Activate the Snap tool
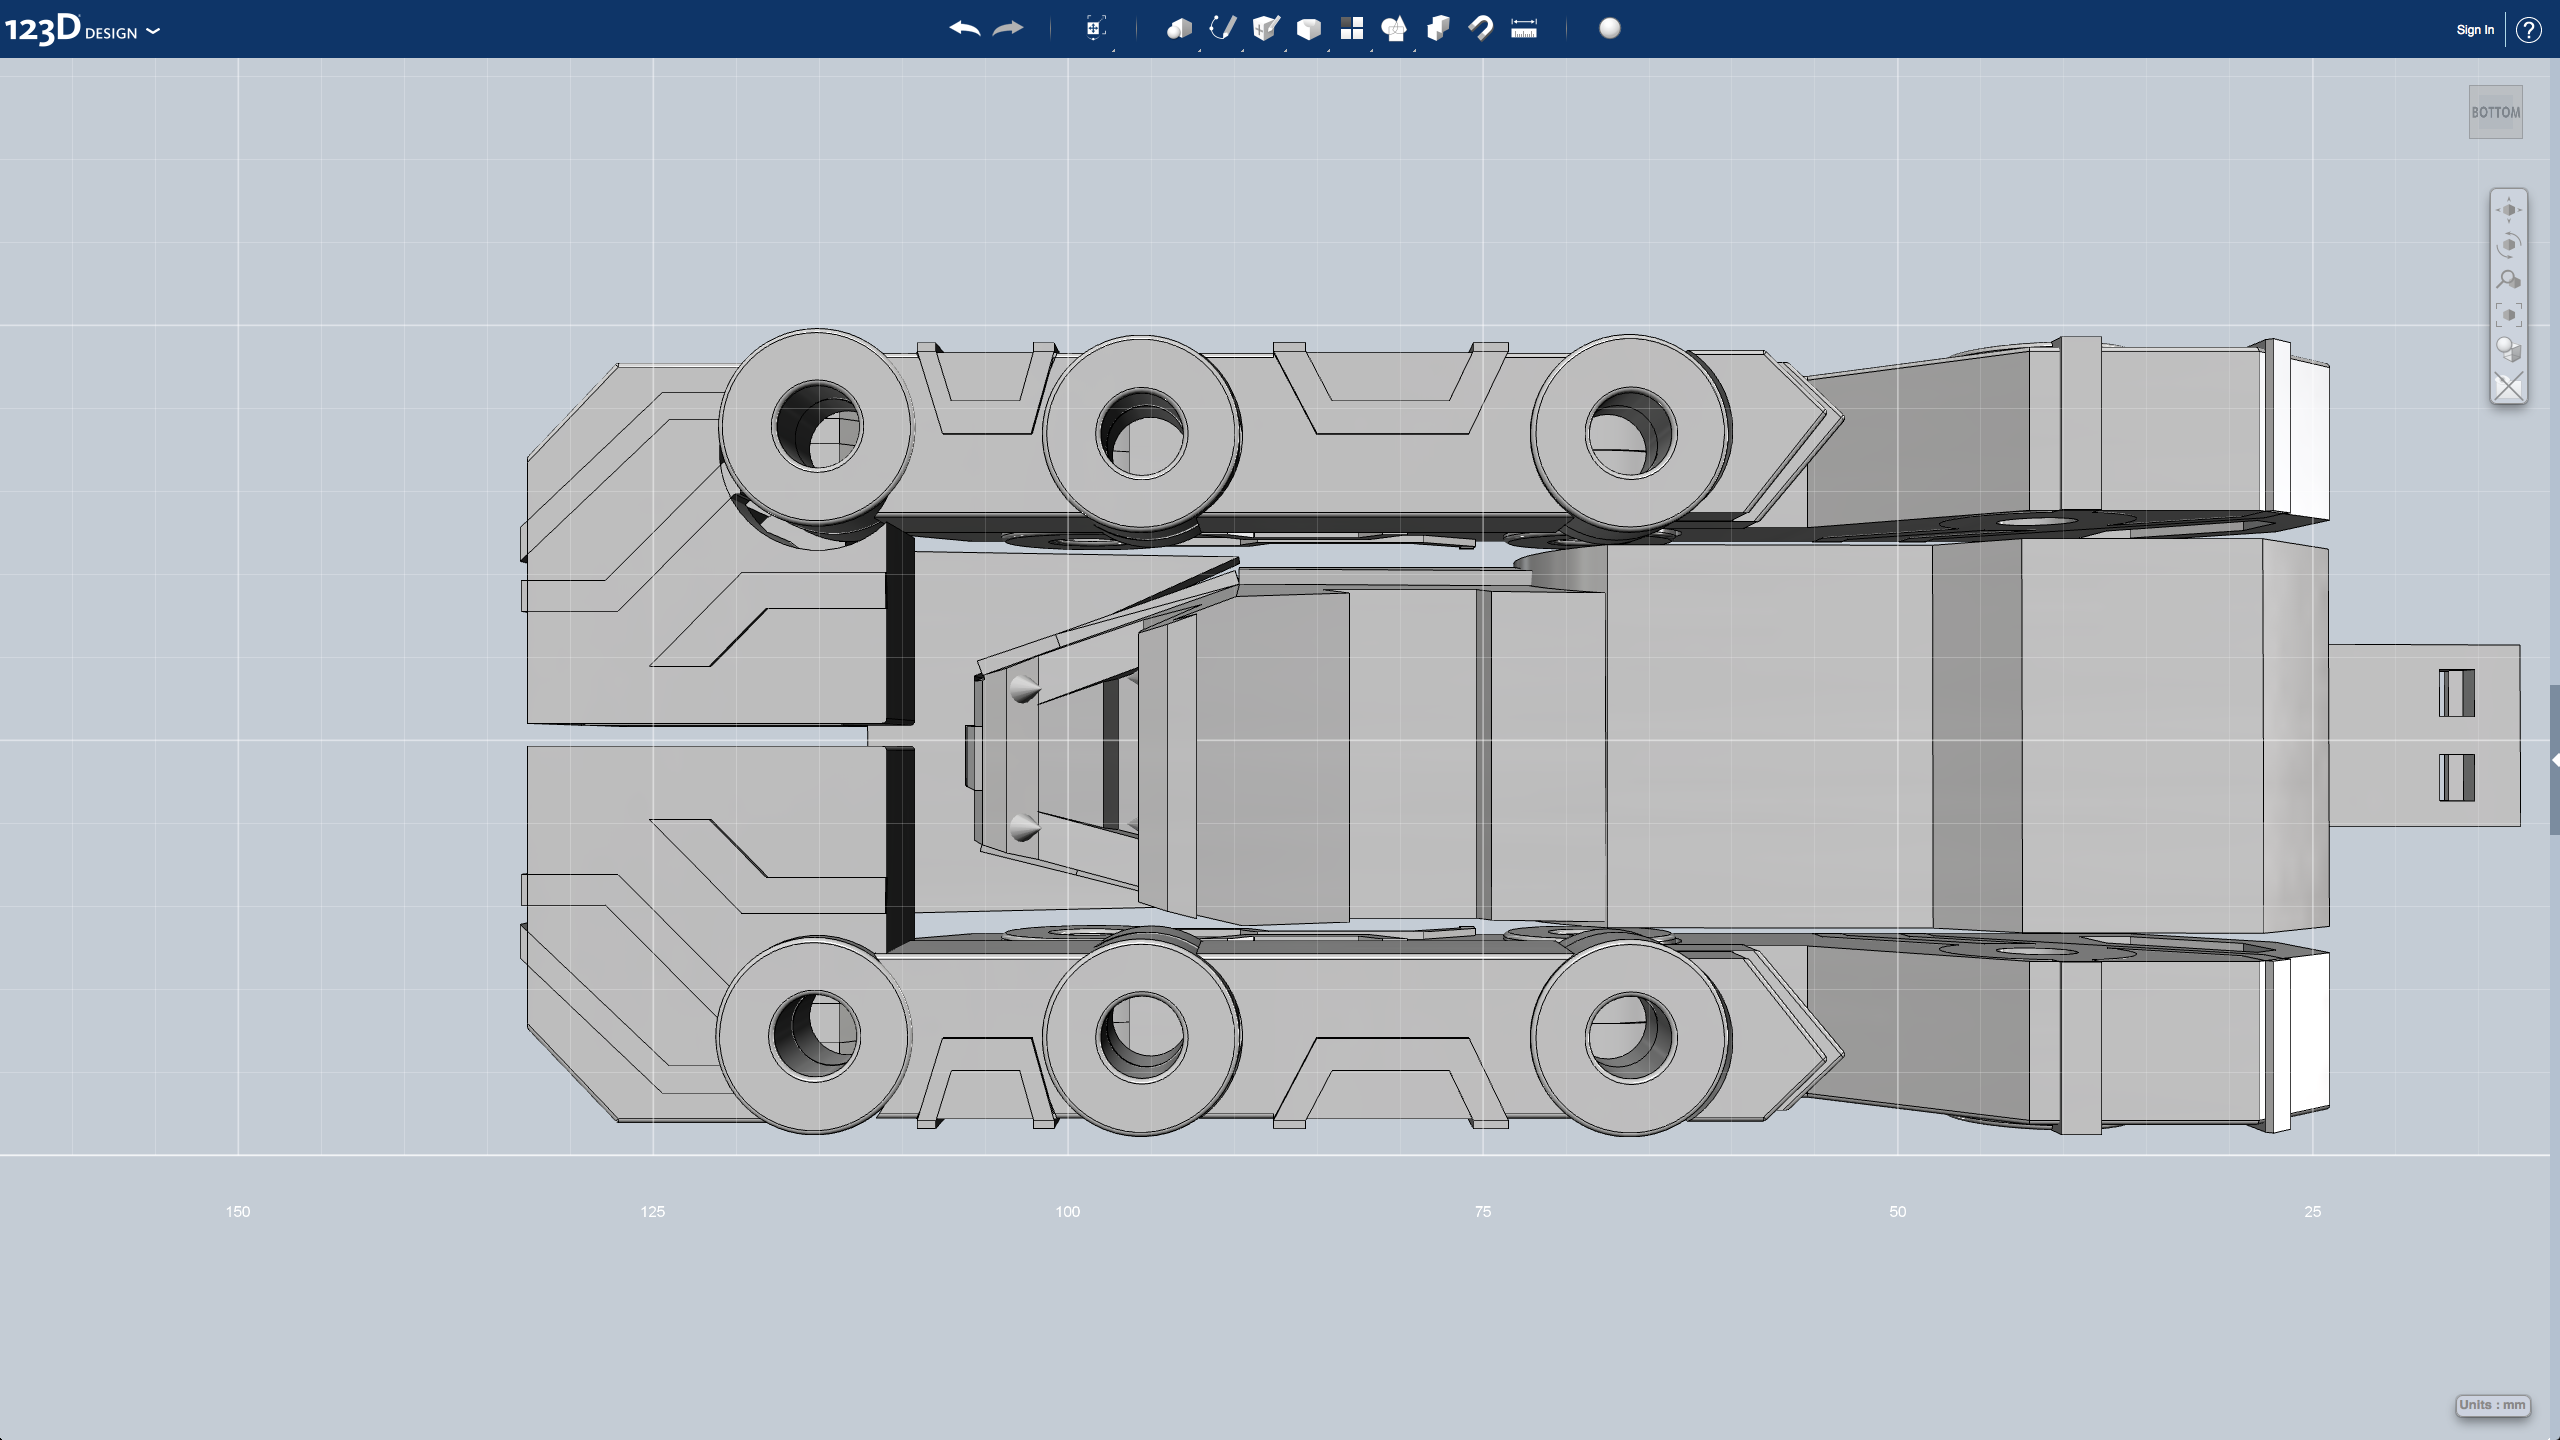 click(1482, 29)
